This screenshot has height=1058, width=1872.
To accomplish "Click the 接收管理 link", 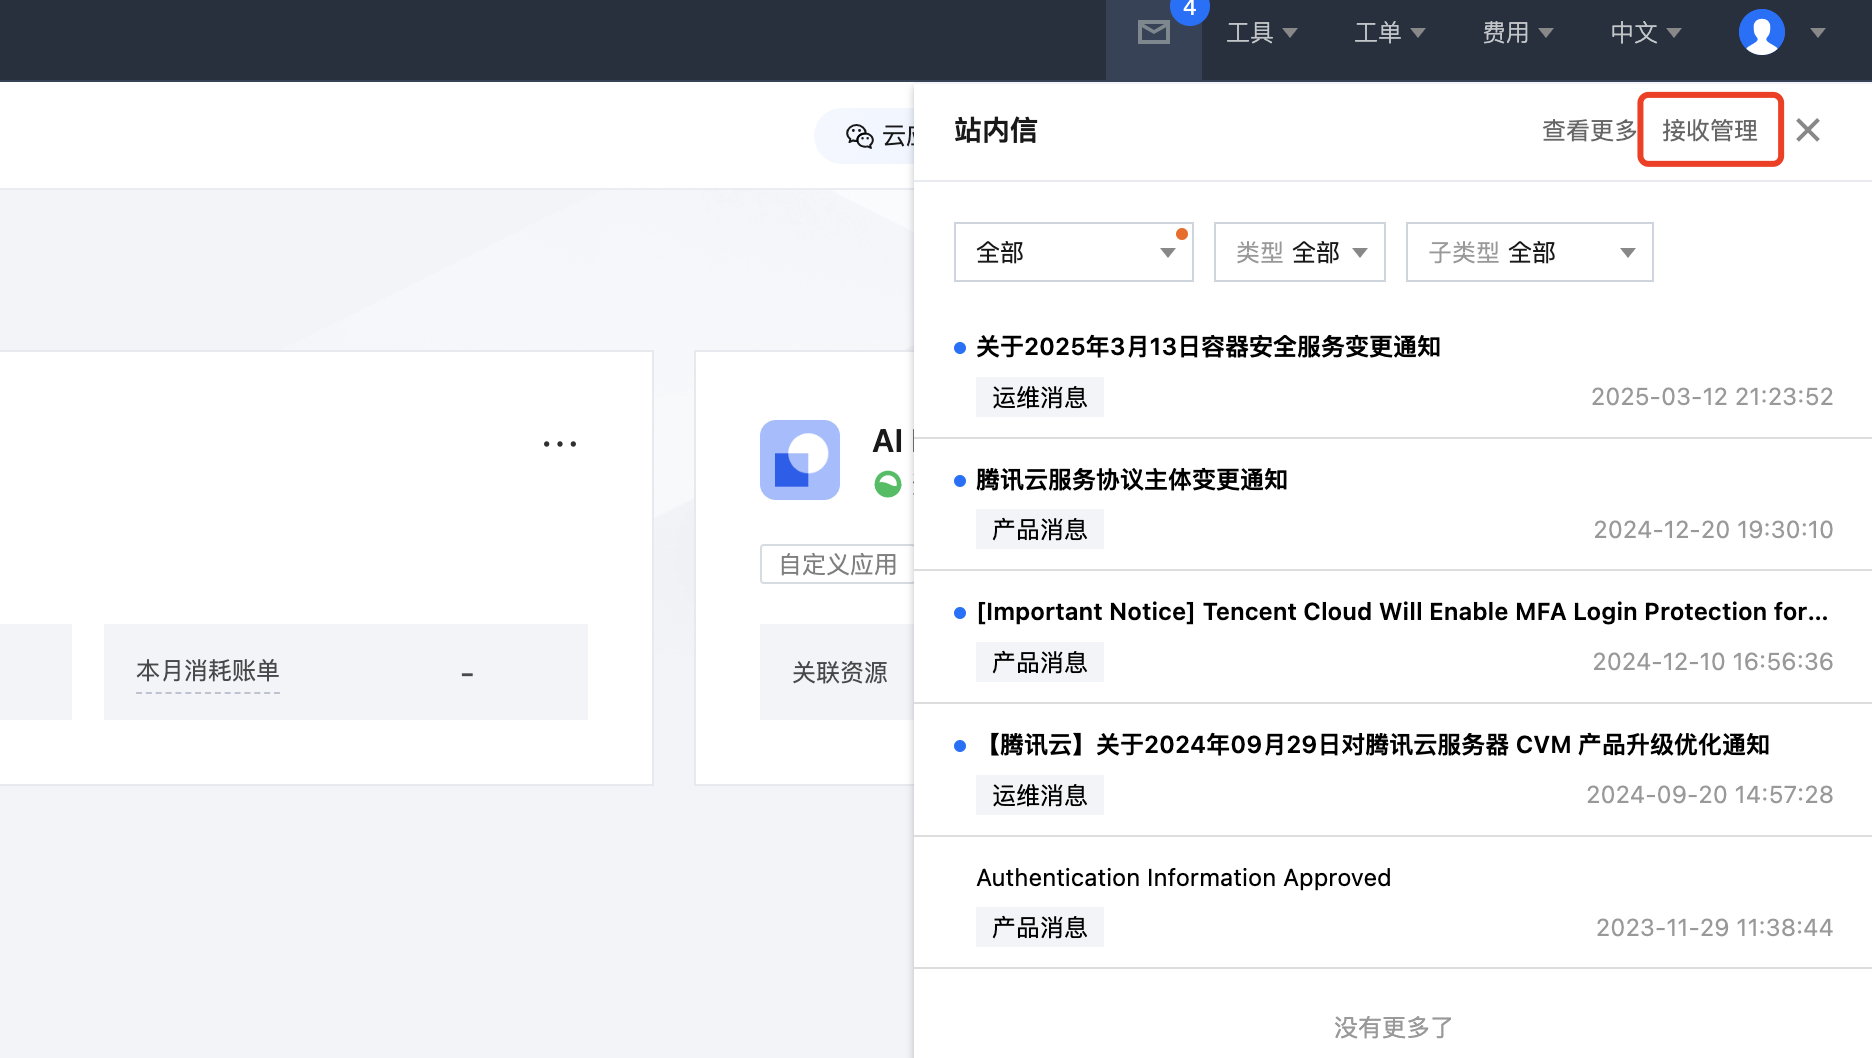I will [x=1710, y=131].
